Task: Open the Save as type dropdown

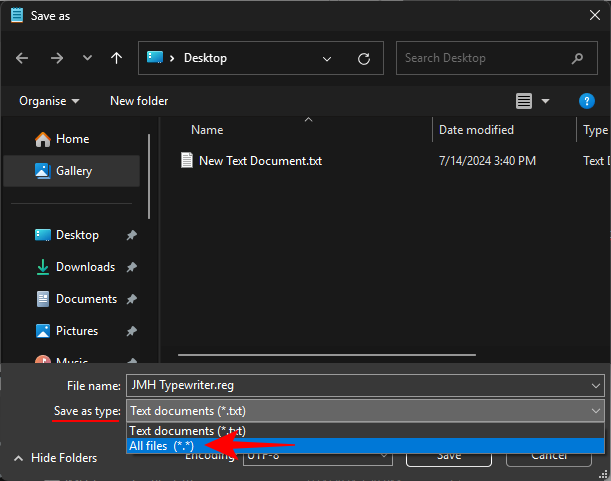Action: 597,411
